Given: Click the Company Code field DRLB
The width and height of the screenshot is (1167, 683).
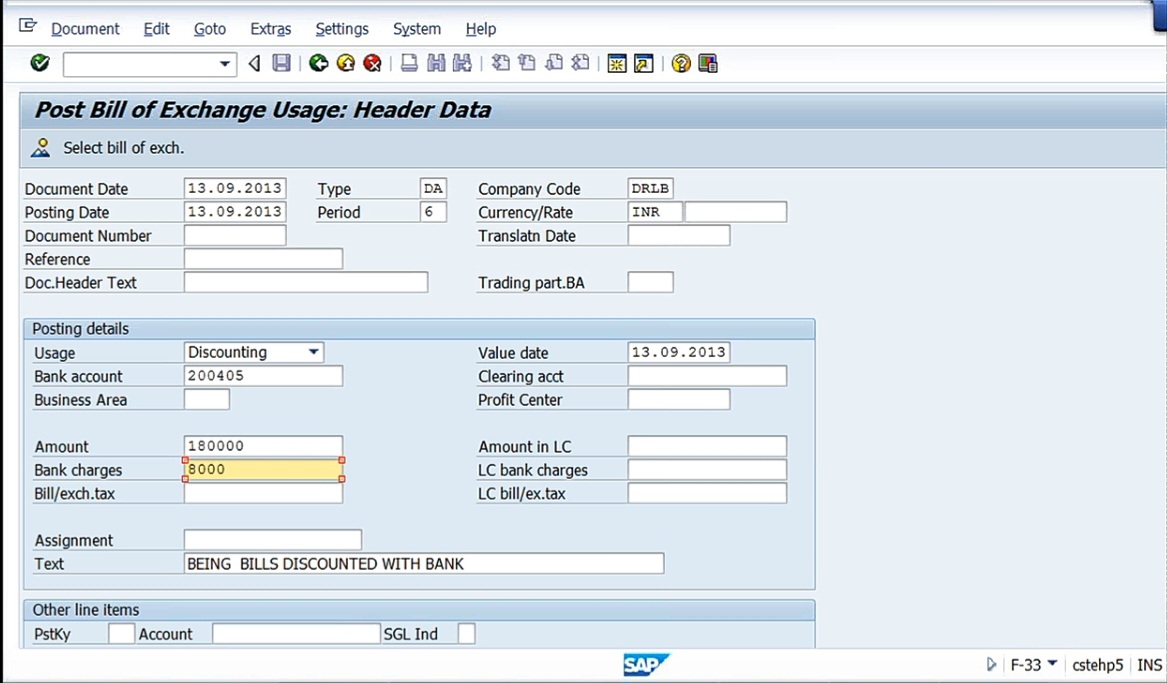Looking at the screenshot, I should [650, 188].
